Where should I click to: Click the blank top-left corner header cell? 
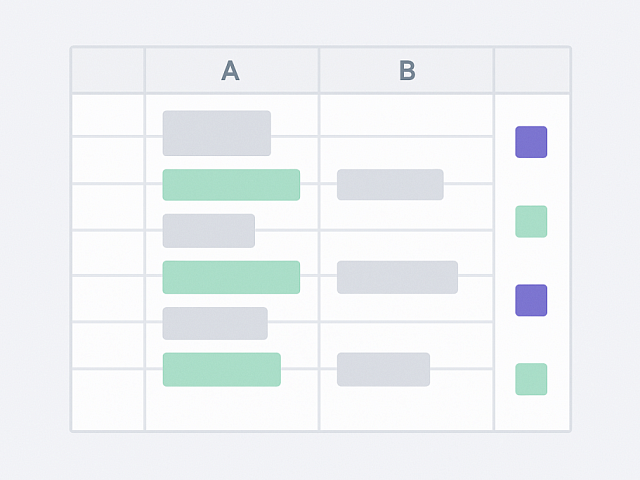coord(108,70)
